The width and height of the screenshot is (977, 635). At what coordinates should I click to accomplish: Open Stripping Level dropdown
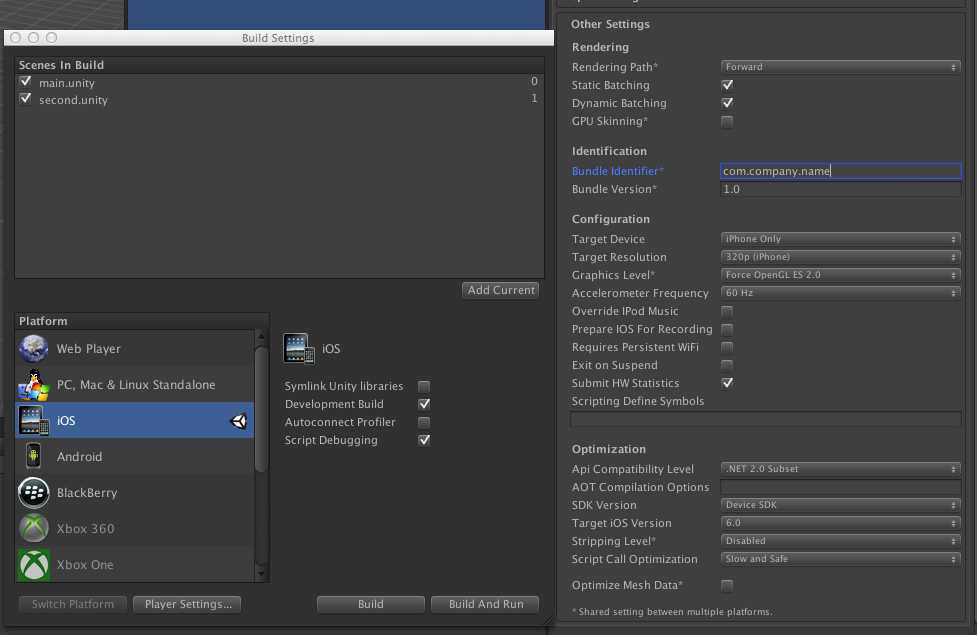click(840, 541)
